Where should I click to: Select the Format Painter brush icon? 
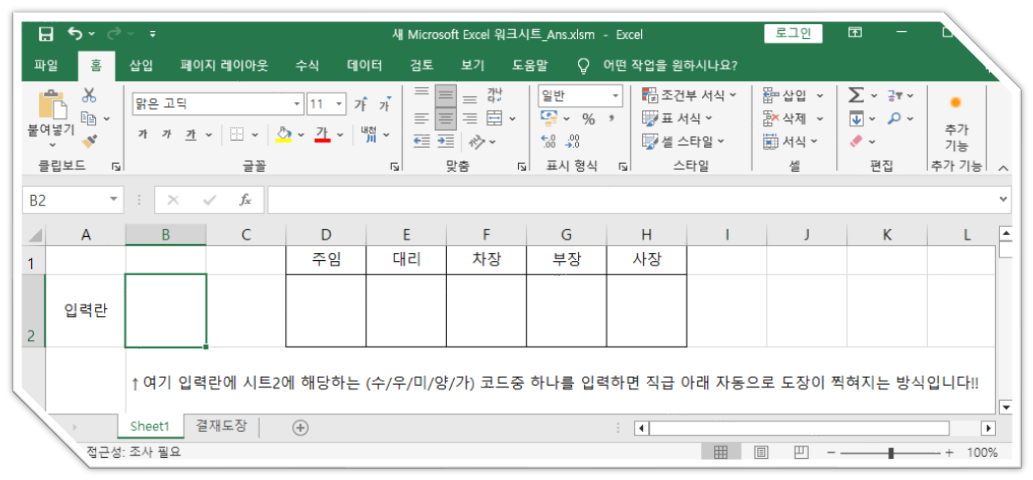point(89,140)
